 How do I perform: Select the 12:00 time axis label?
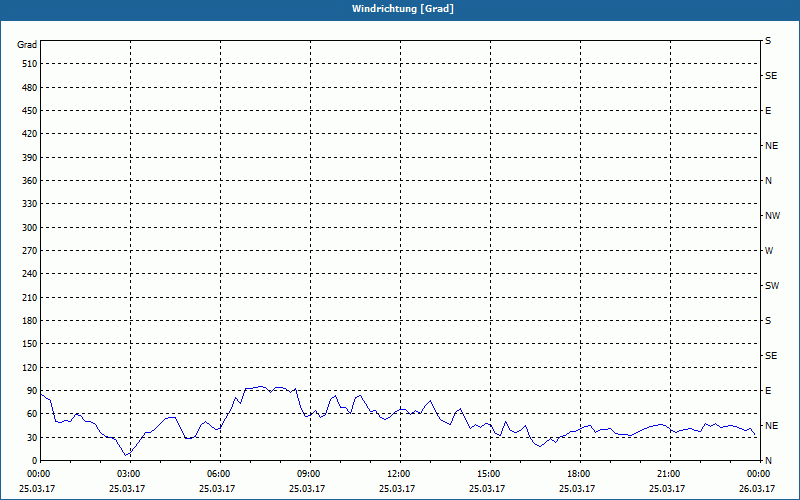(399, 473)
